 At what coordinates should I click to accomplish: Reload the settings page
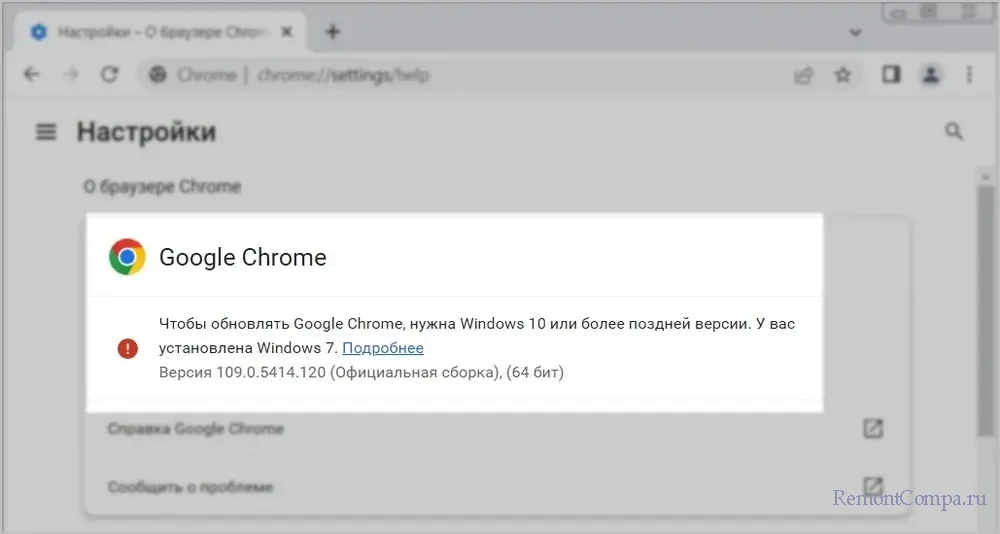pyautogui.click(x=110, y=75)
